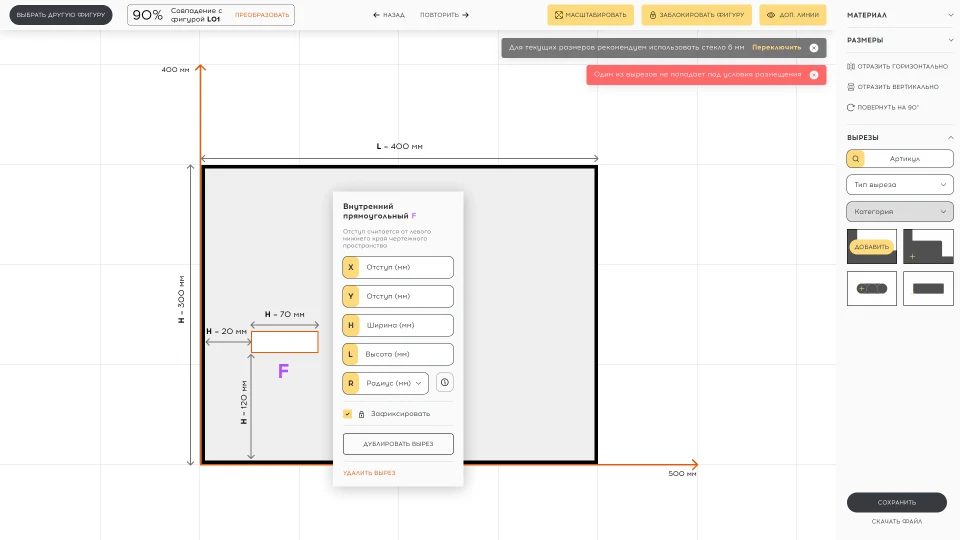Select the rectangular cutout F on canvas
Image resolution: width=960 pixels, height=540 pixels.
[285, 342]
